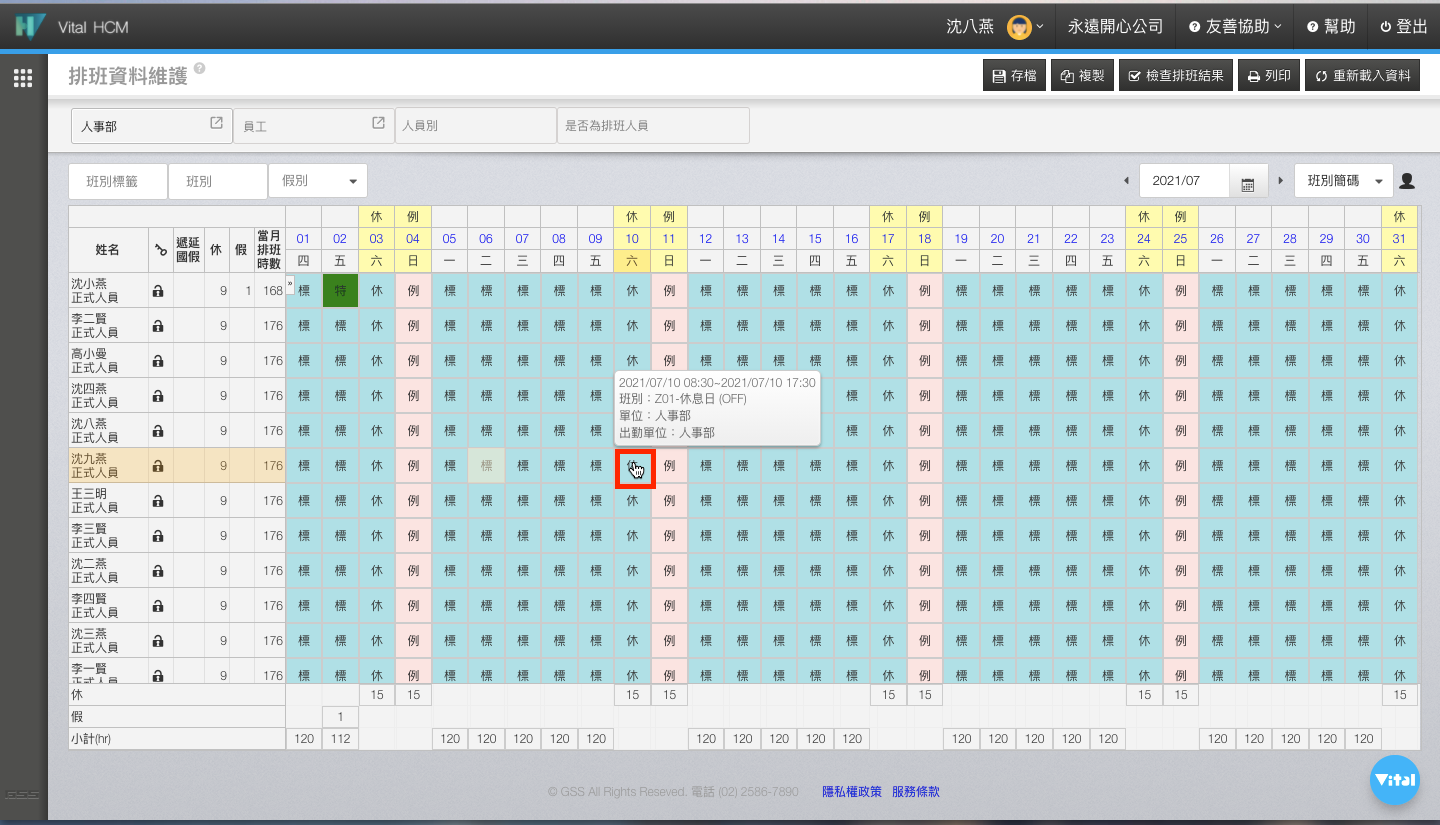Expand the 假別 dropdown
This screenshot has height=825, width=1440.
[318, 181]
